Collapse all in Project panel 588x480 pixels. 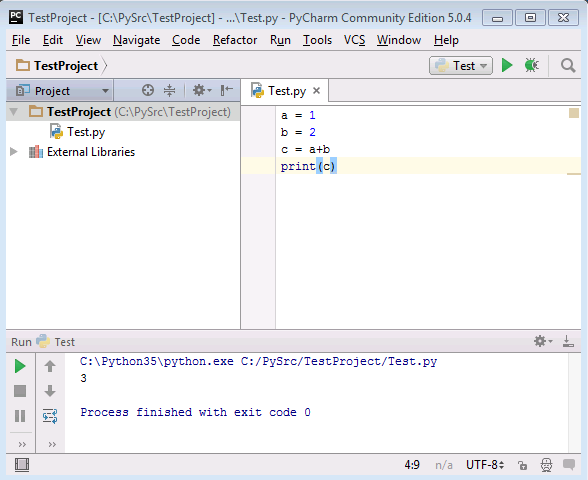(170, 90)
